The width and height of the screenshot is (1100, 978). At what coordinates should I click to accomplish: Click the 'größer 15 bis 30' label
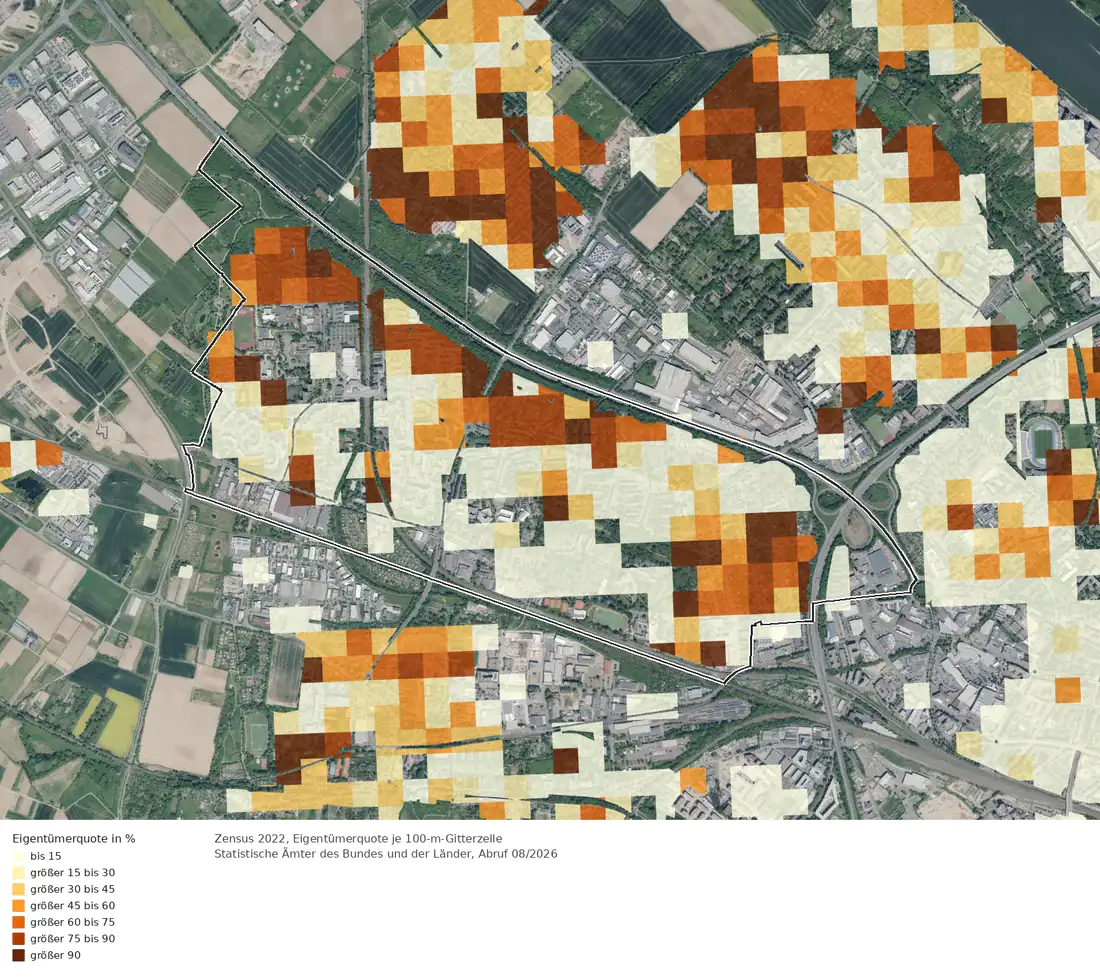[x=72, y=873]
